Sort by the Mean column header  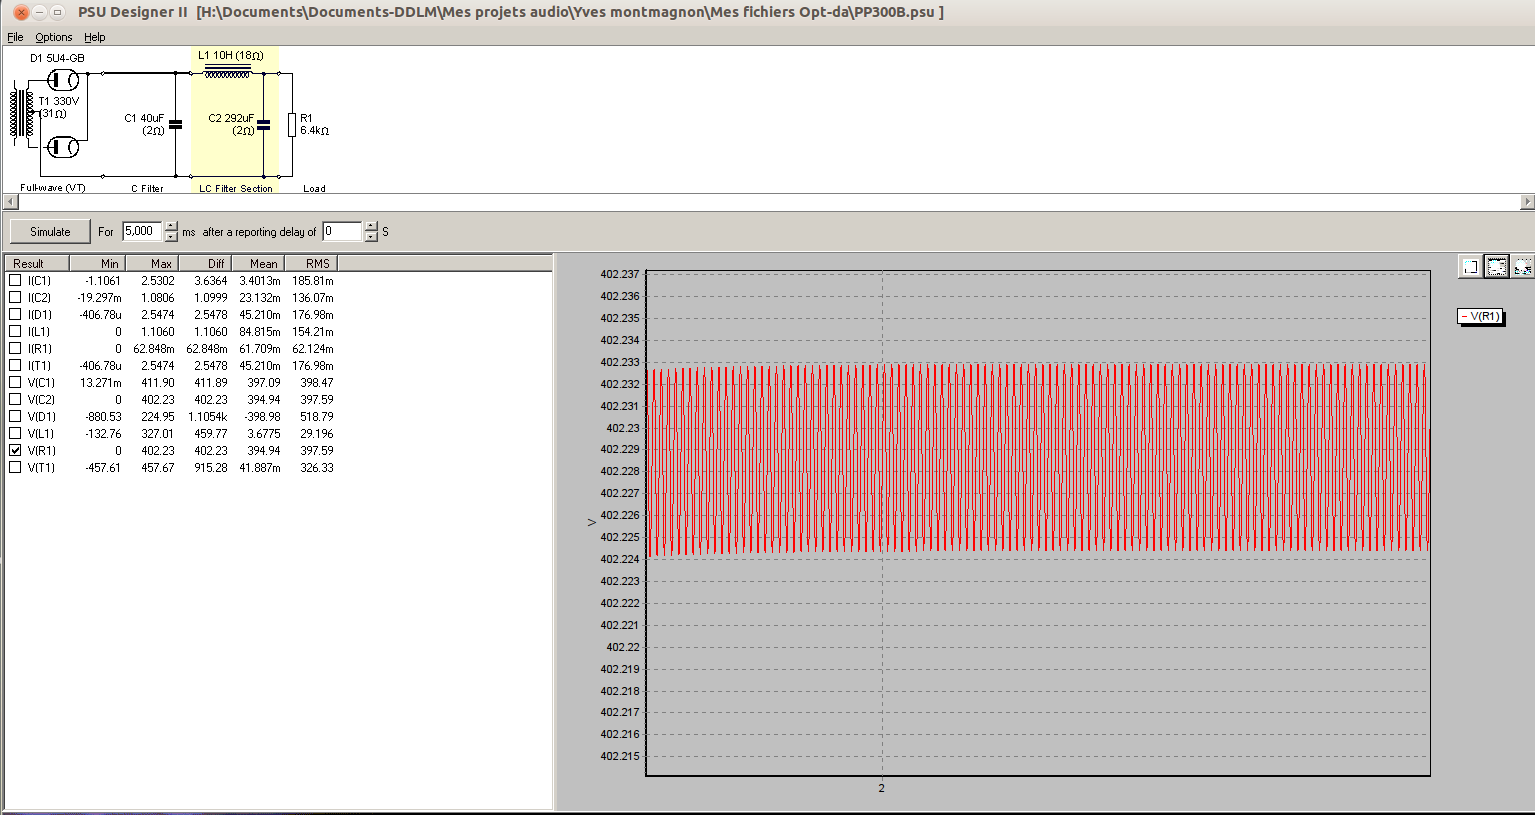pos(258,264)
